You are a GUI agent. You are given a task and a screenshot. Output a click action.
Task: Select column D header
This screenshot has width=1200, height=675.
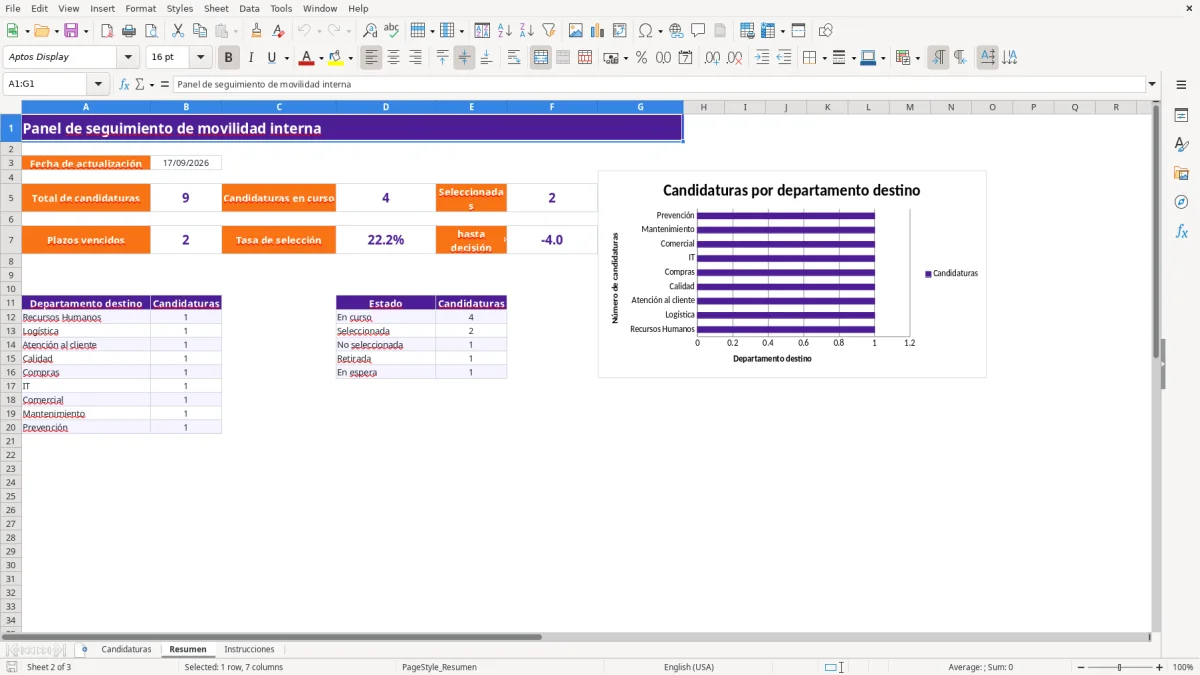click(x=385, y=107)
